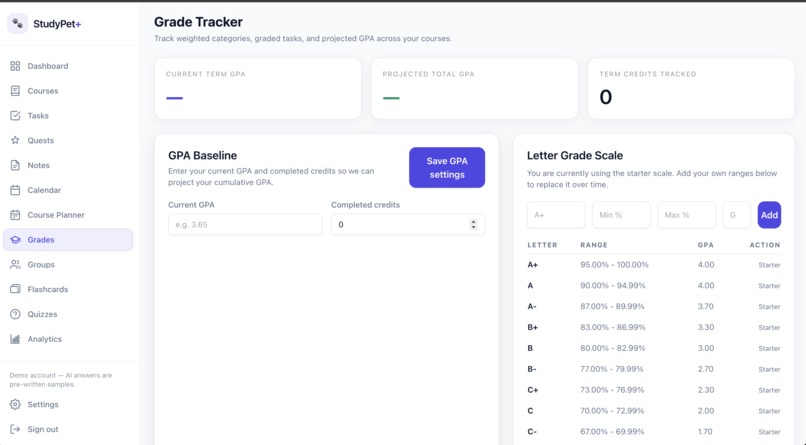Click Starter label in the B+ row
The width and height of the screenshot is (806, 445).
tap(769, 327)
